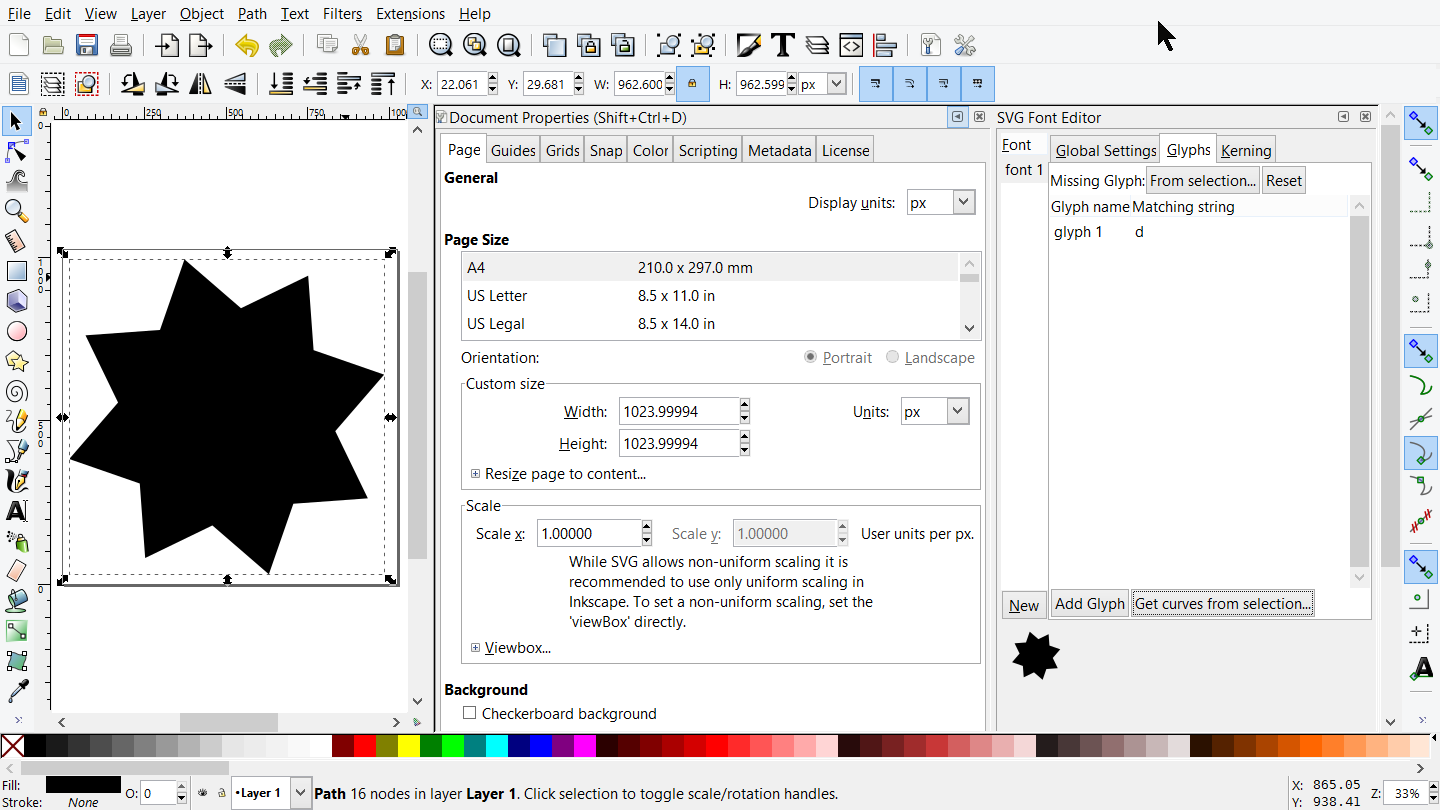Select Landscape orientation
This screenshot has height=810, width=1440.
890,357
